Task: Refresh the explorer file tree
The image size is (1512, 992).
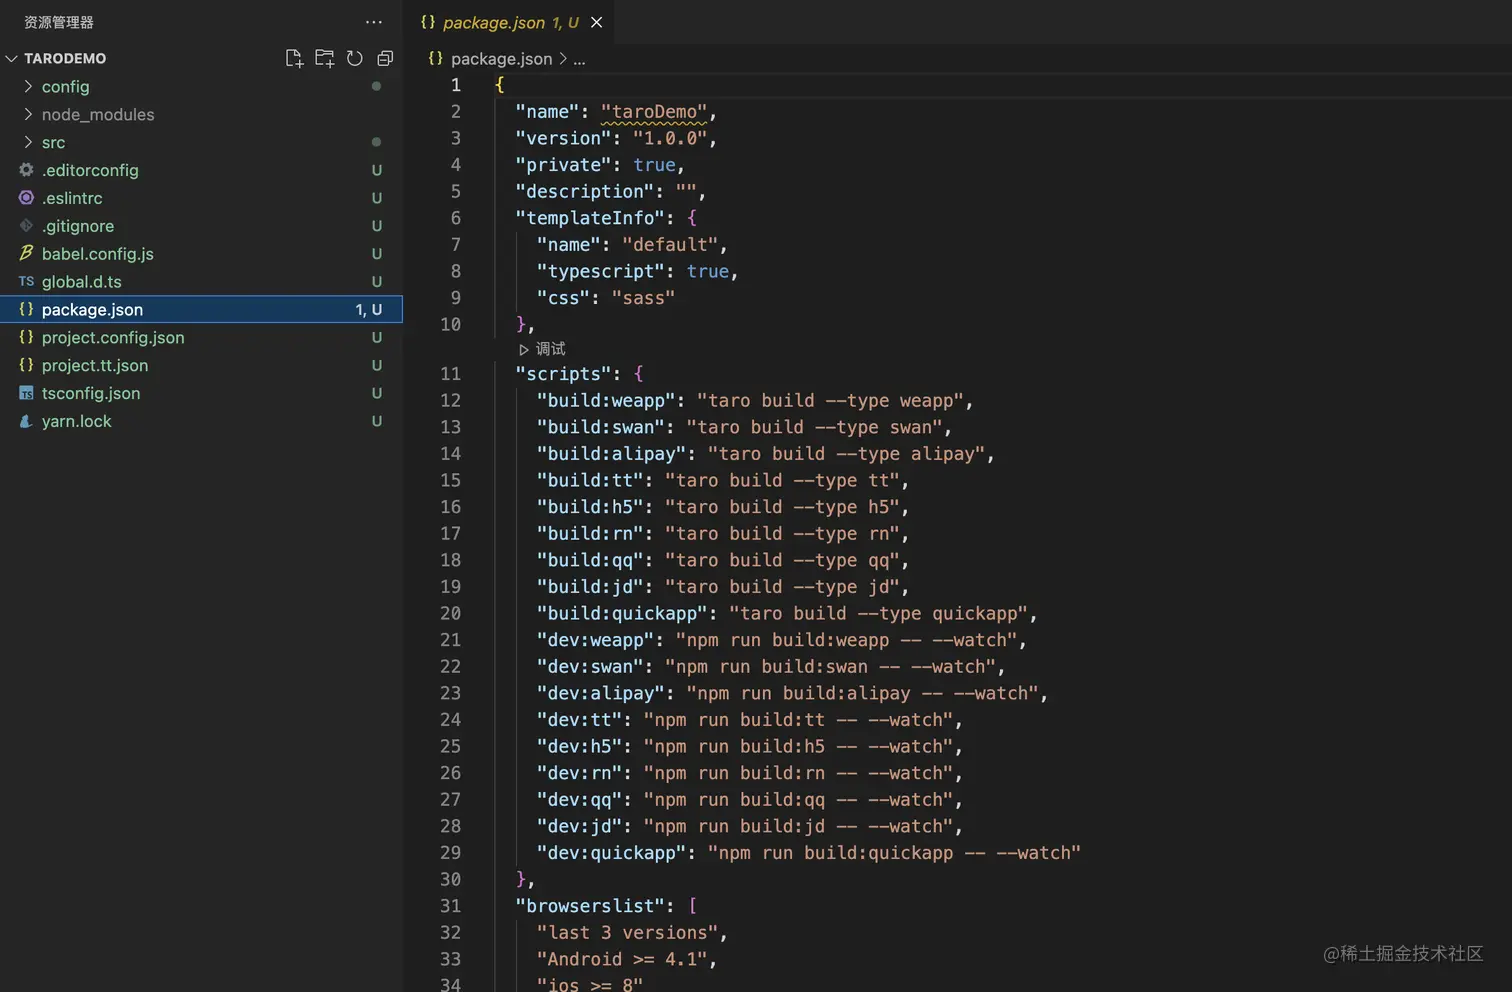Action: tap(355, 58)
